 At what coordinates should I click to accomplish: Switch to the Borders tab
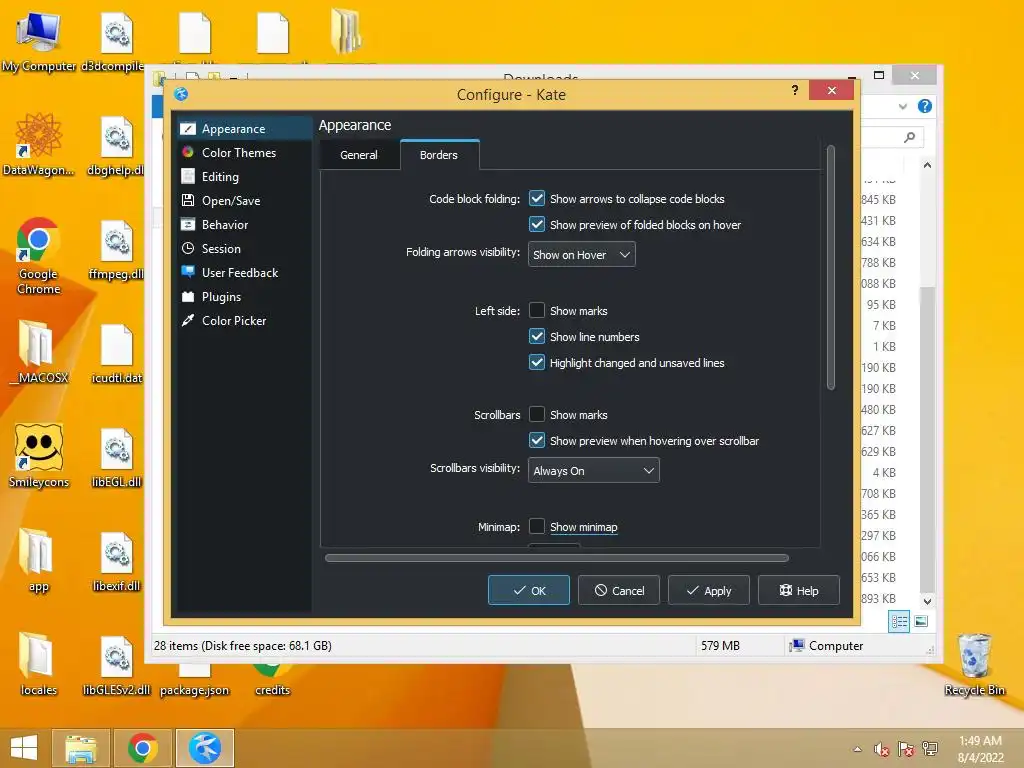pos(439,155)
